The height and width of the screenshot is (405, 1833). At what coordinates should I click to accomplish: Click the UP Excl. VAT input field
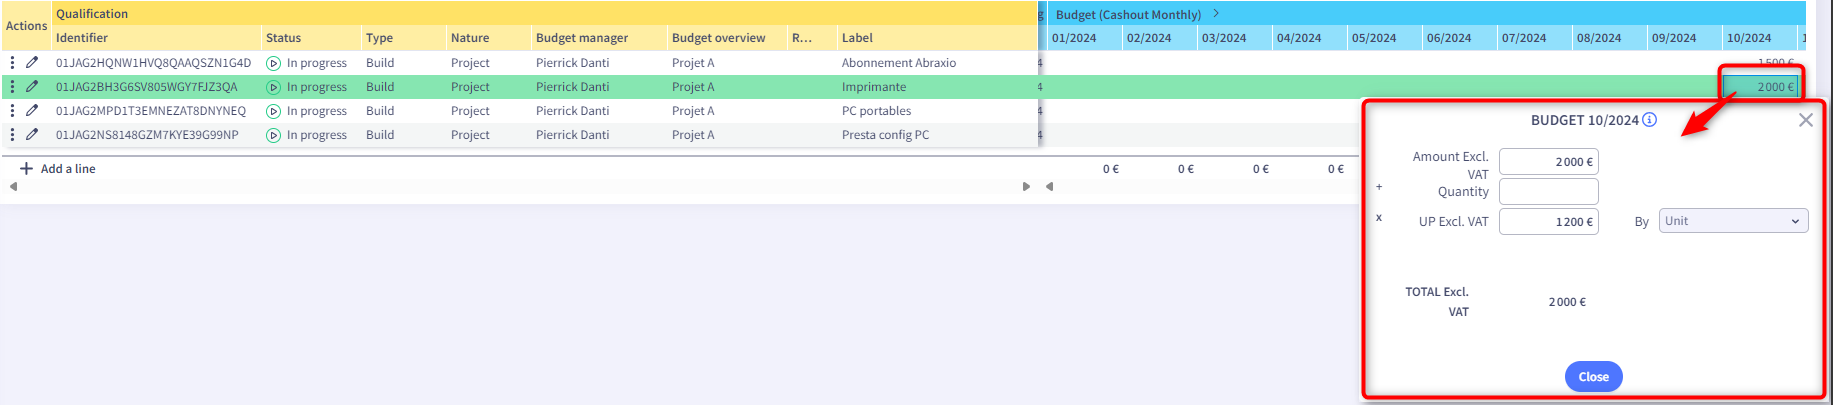pos(1549,222)
